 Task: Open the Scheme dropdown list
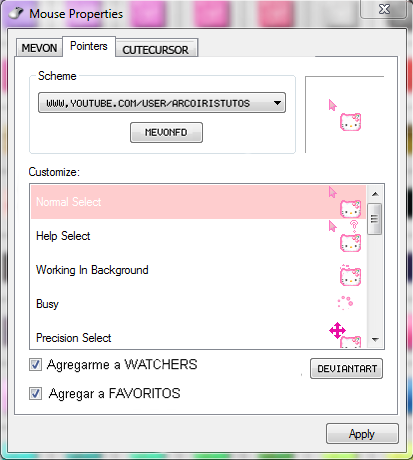point(162,103)
